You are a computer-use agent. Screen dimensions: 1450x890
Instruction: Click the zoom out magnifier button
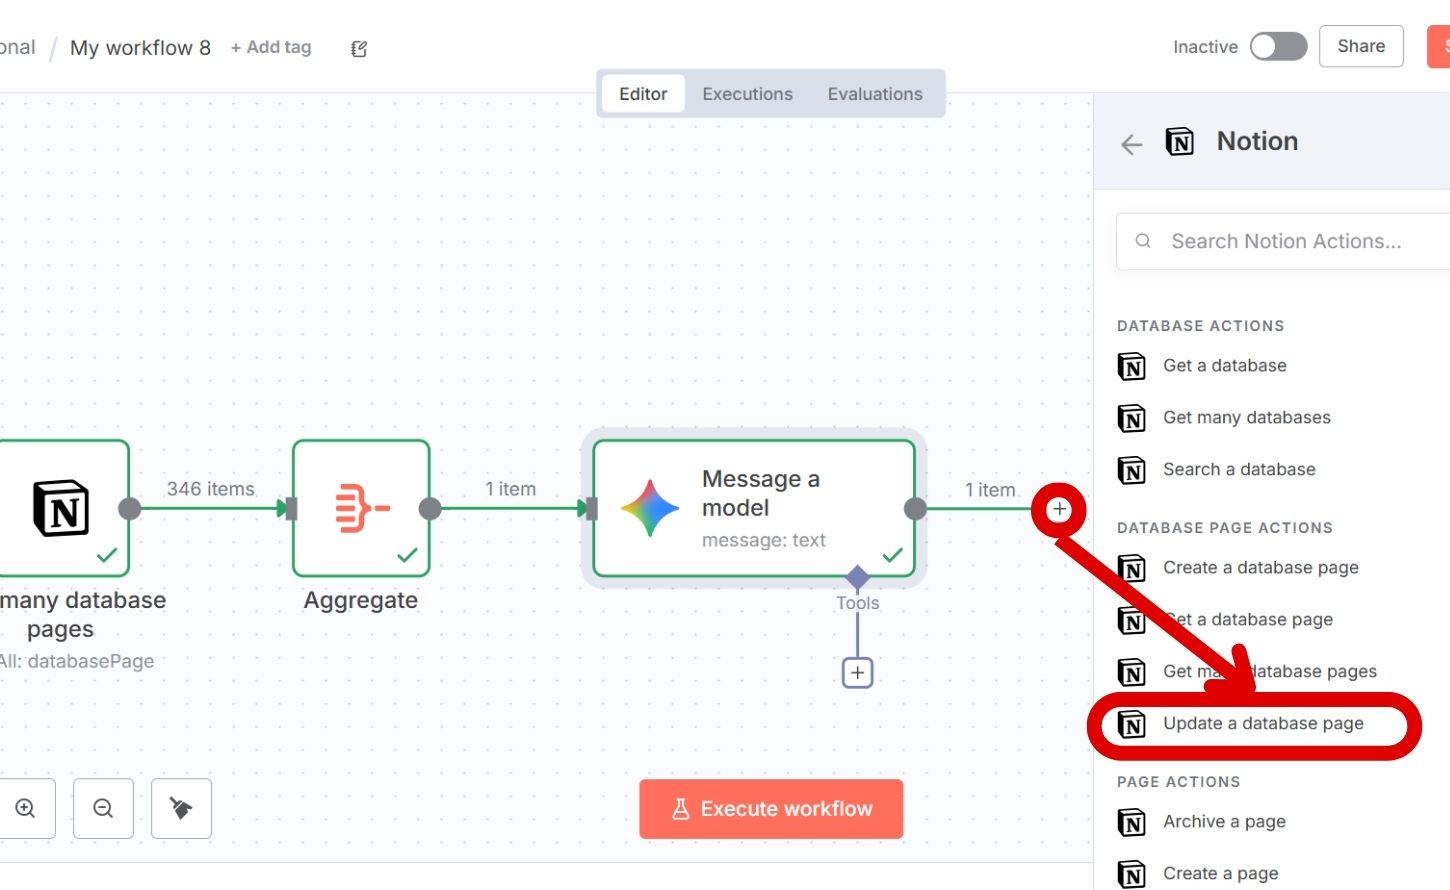(x=103, y=808)
